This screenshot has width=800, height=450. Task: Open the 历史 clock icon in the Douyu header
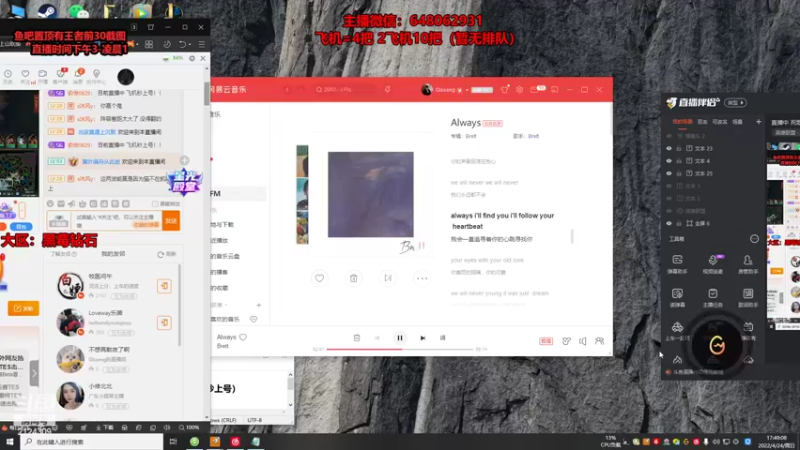(x=8, y=76)
